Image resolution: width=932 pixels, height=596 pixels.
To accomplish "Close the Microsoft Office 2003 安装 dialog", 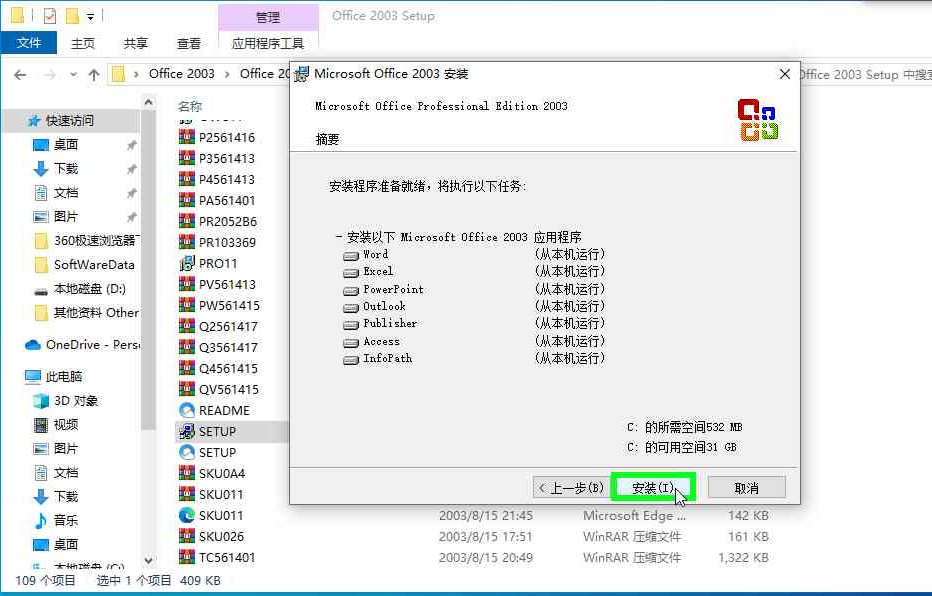I will [x=785, y=74].
